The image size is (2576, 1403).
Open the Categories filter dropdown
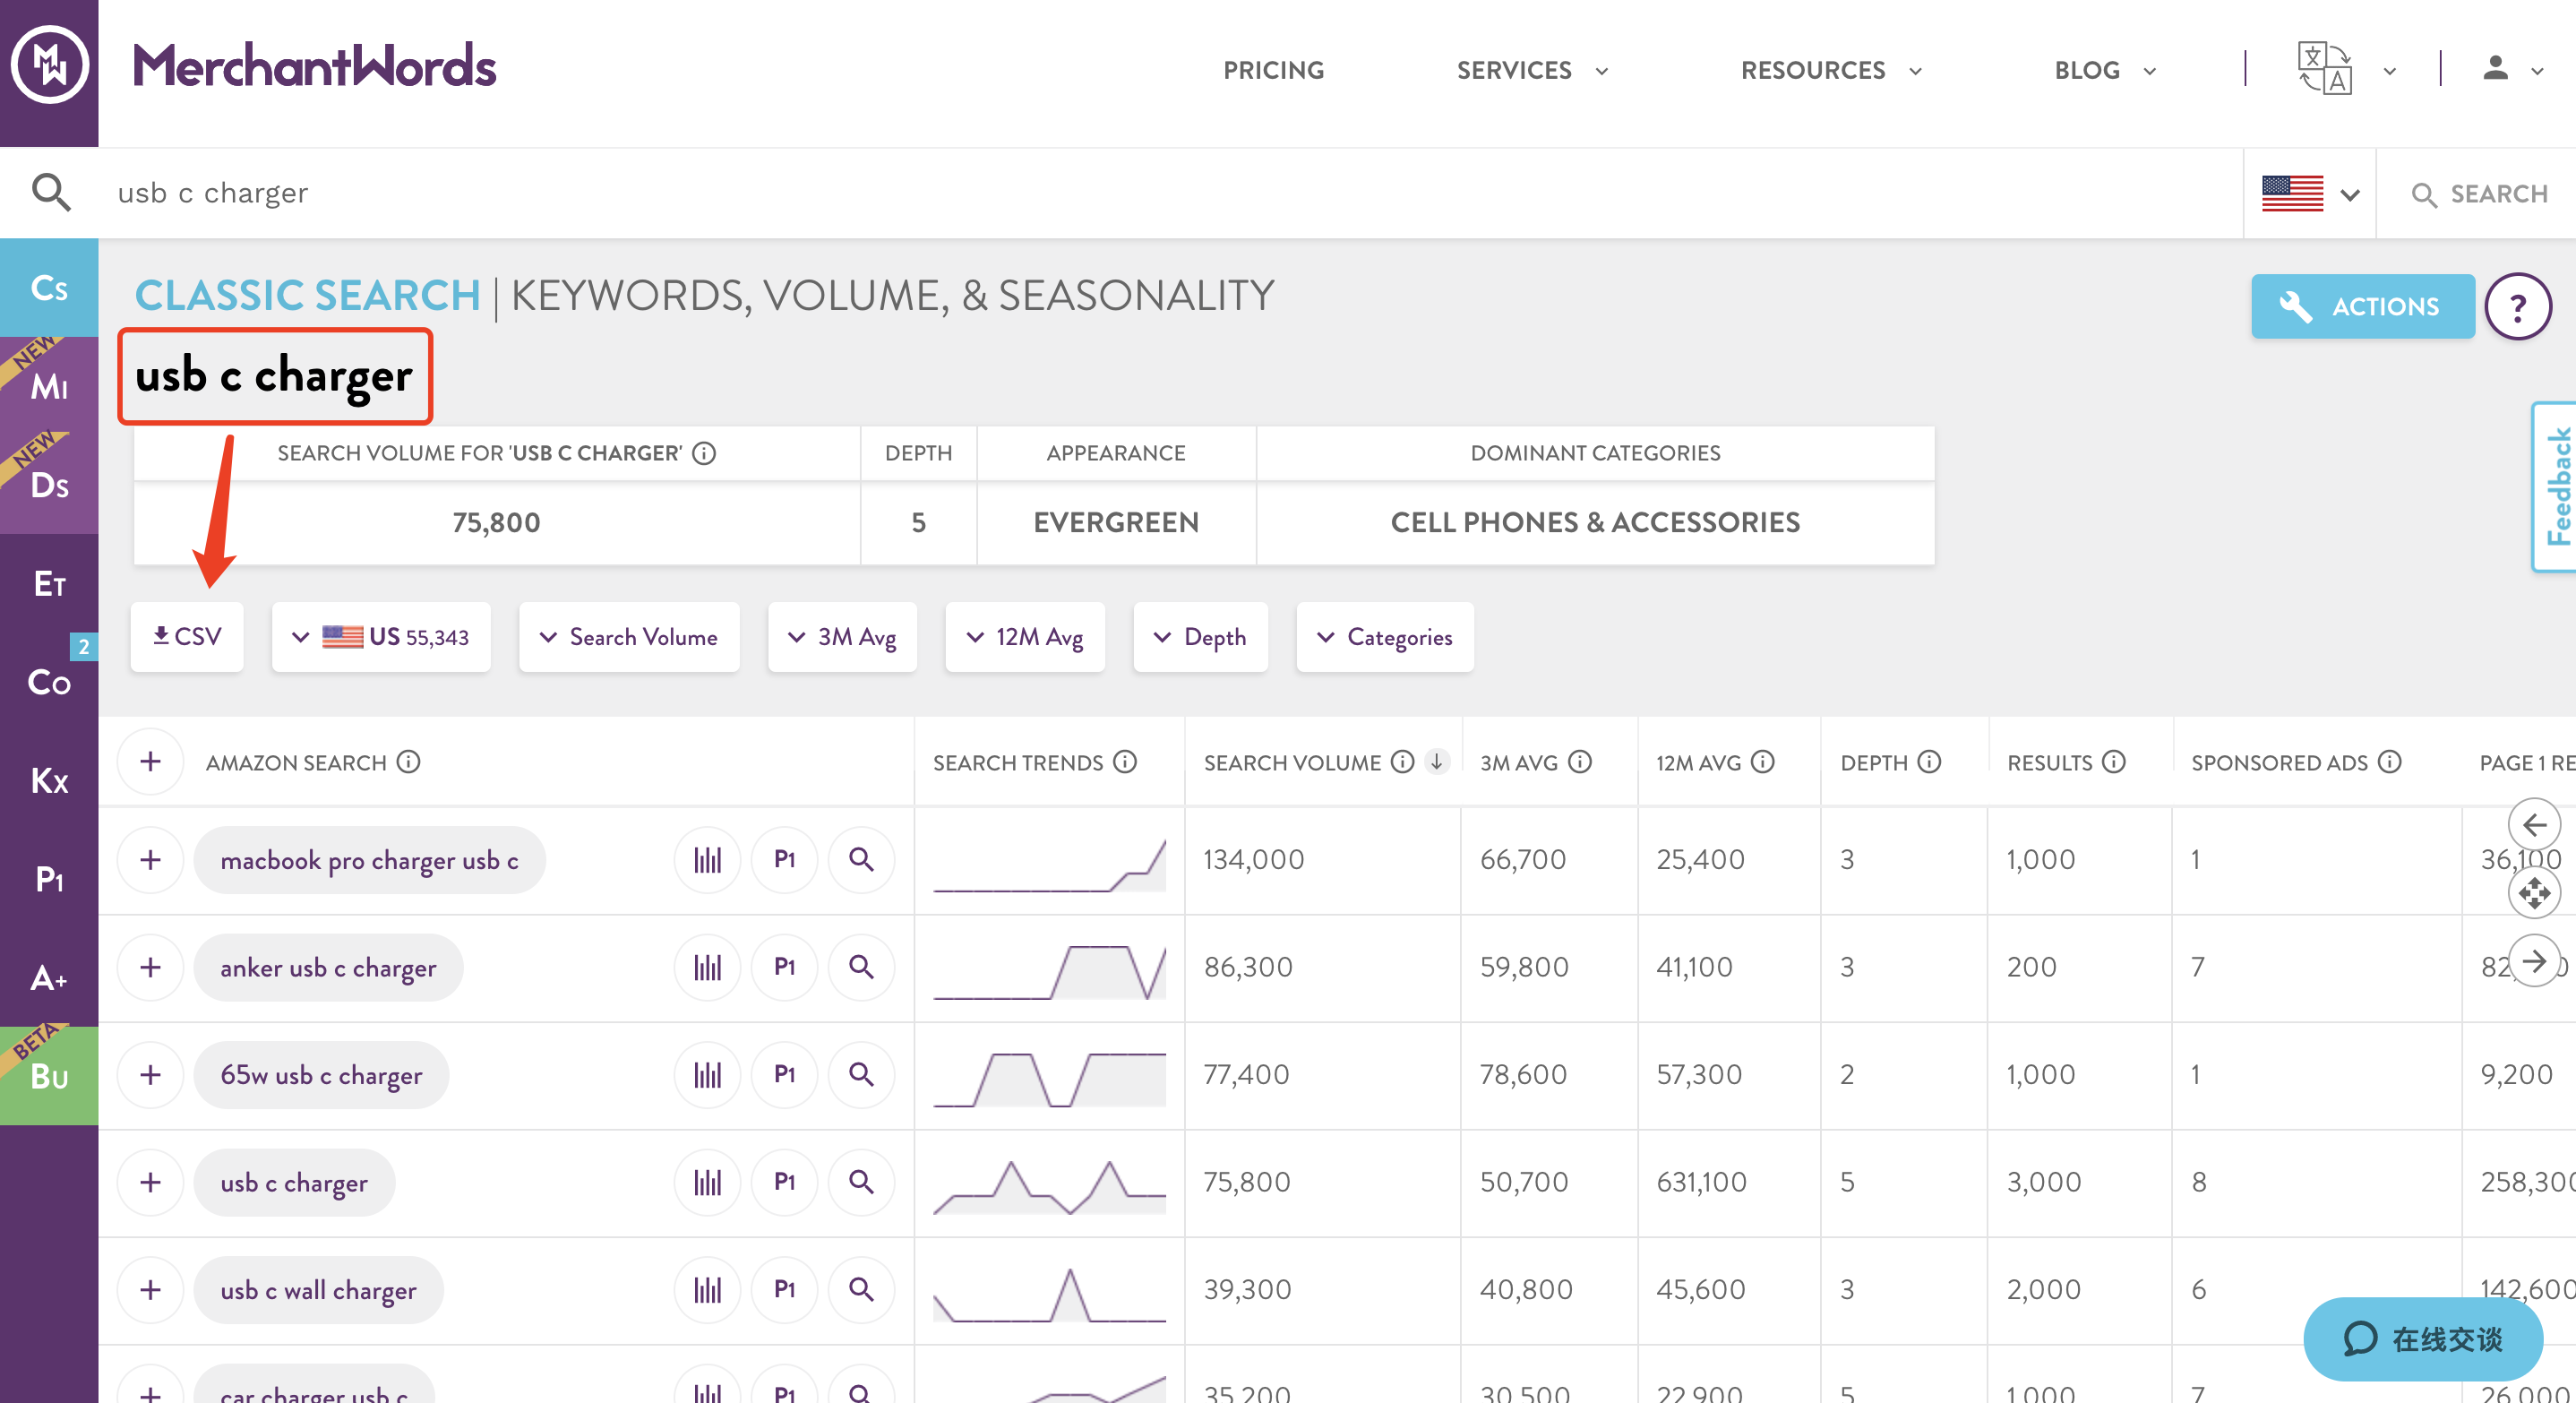pos(1384,637)
